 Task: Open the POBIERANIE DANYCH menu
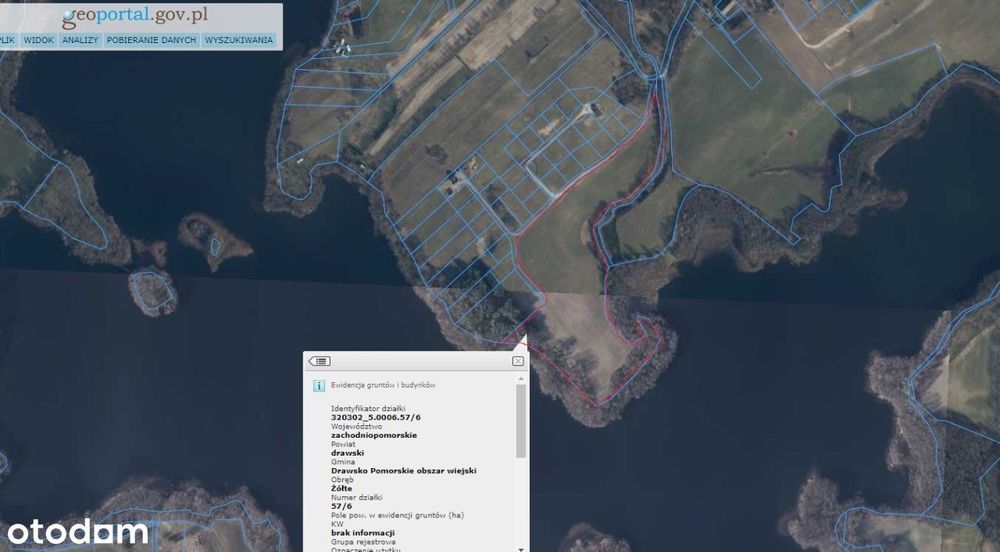151,40
